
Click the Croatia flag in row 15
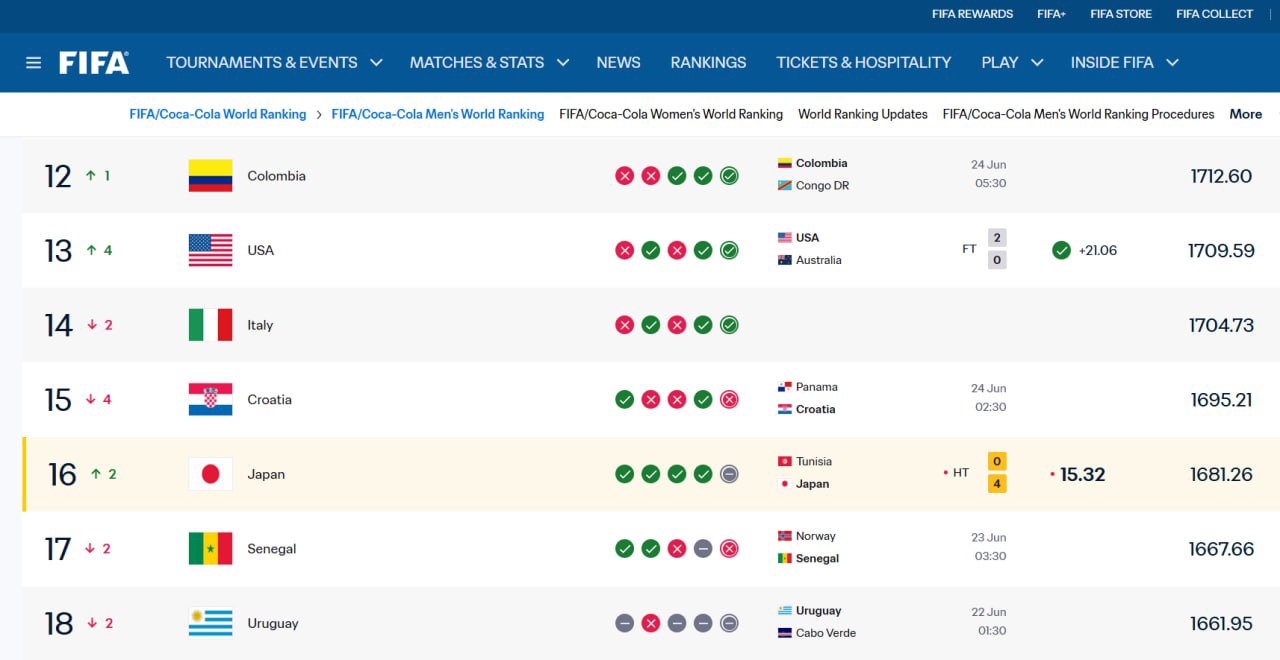(210, 400)
